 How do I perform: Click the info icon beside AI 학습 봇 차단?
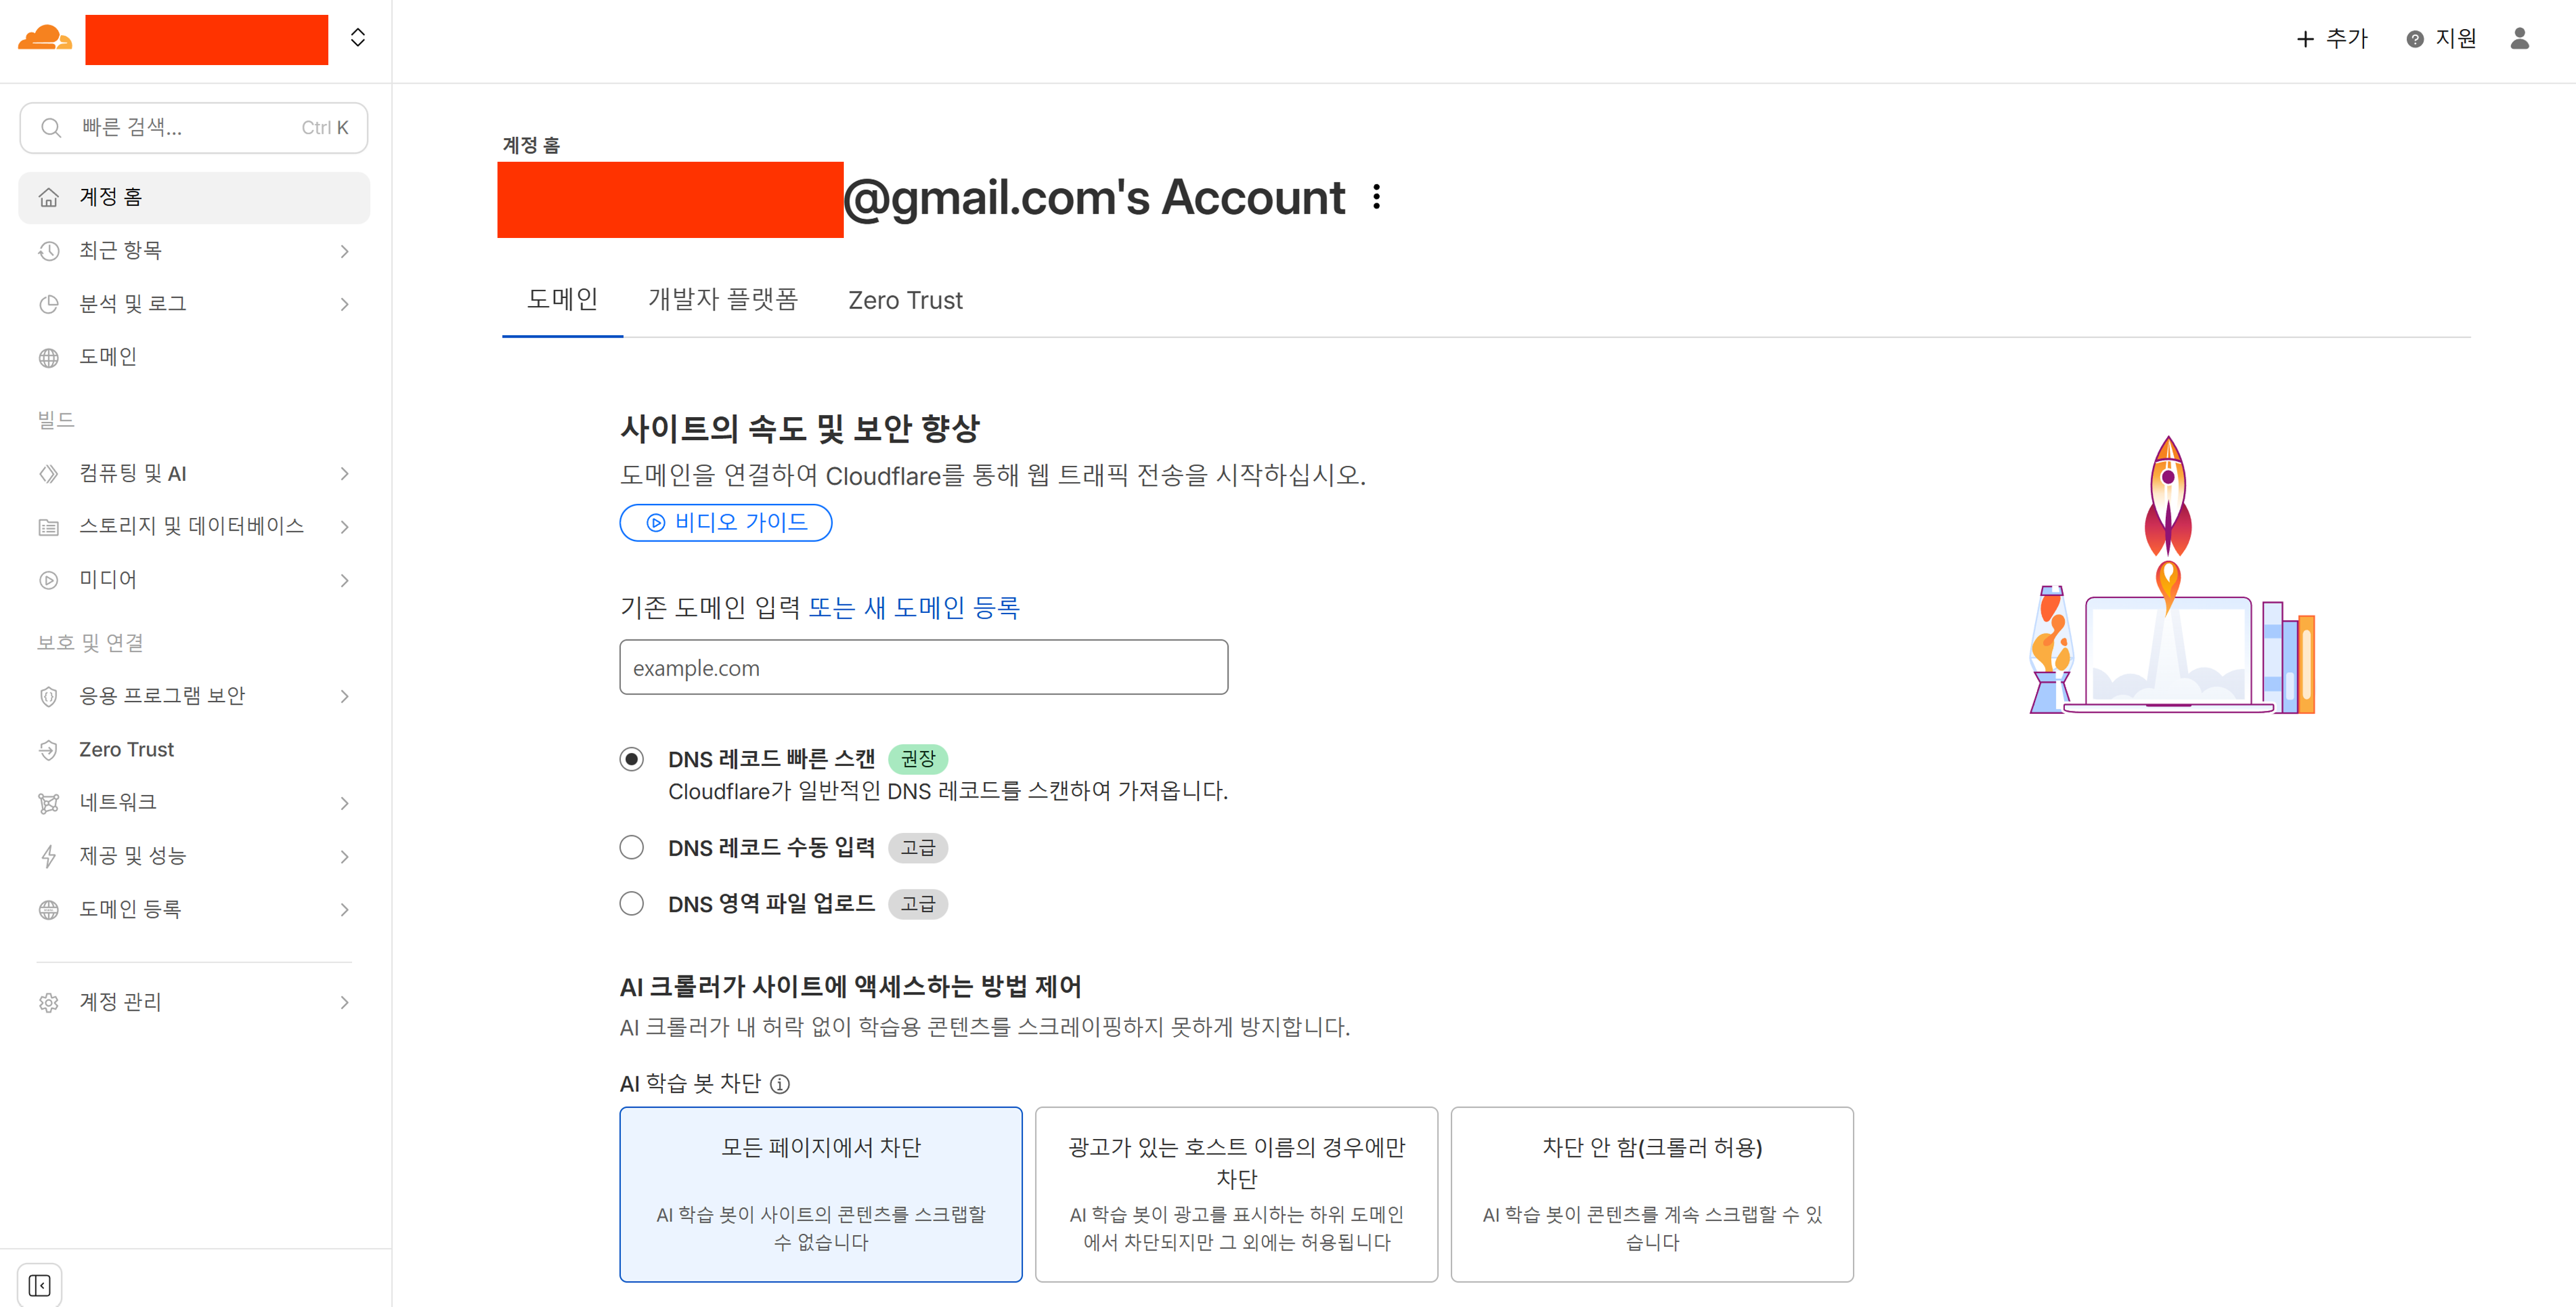[780, 1084]
